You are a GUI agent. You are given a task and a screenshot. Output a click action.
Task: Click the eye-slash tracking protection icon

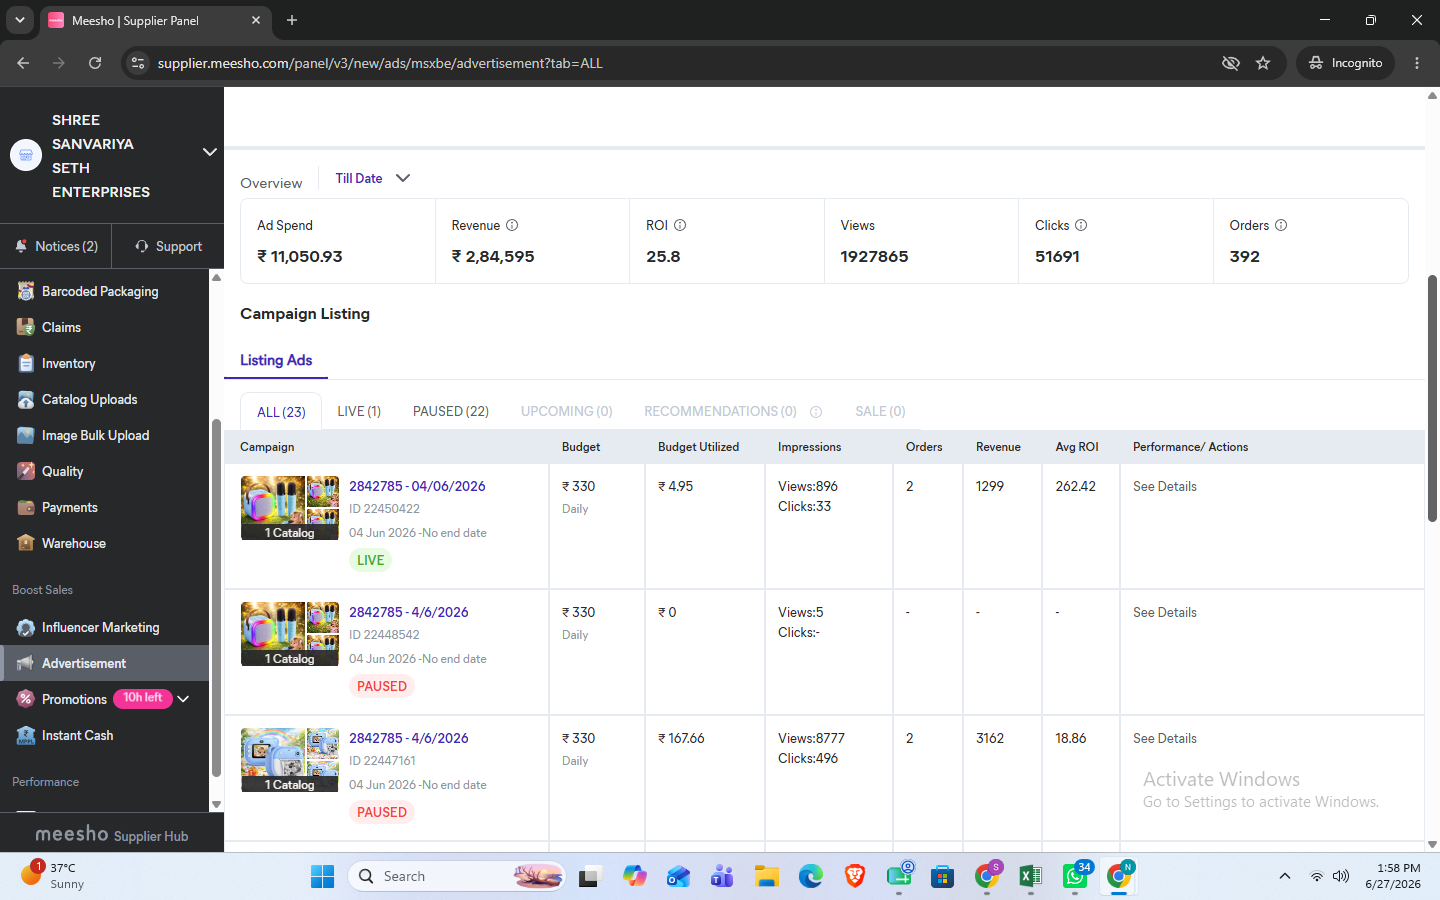point(1231,63)
